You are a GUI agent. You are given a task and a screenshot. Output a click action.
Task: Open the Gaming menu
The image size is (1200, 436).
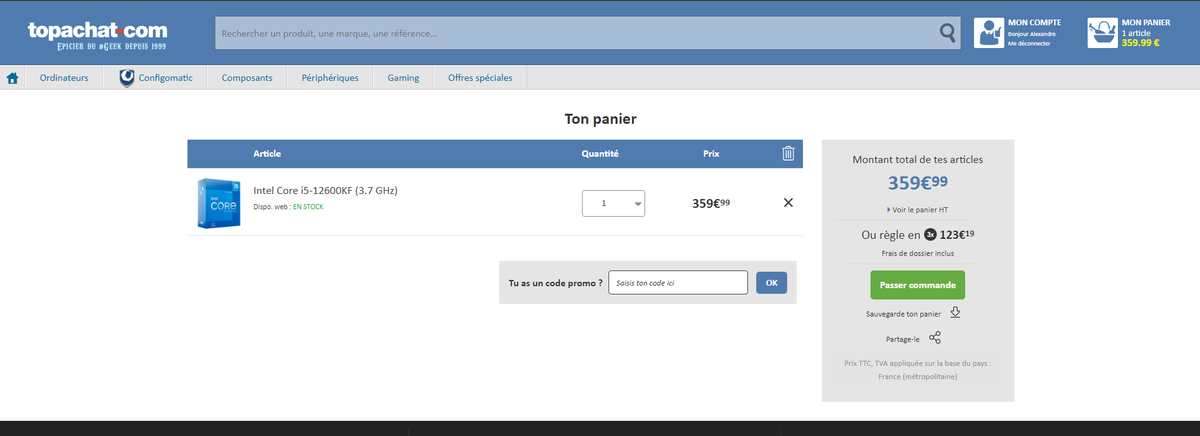[403, 78]
